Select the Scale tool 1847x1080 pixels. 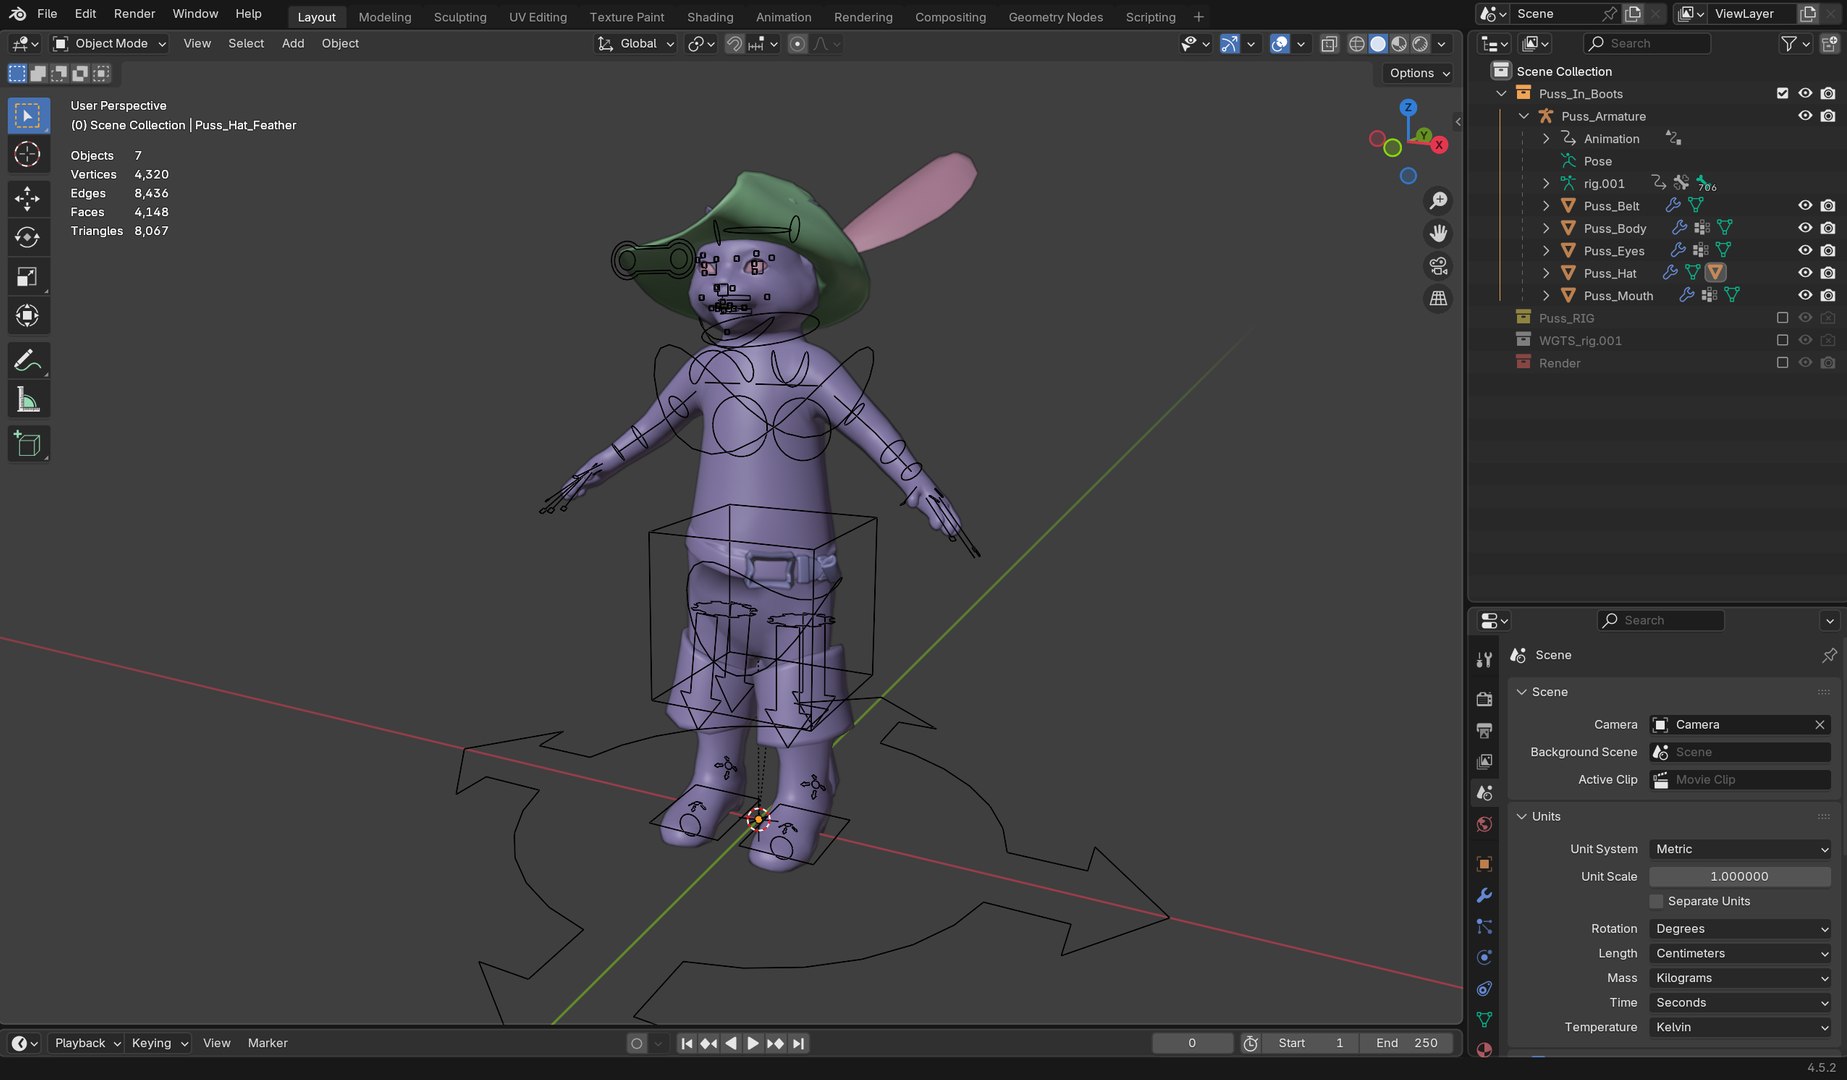(28, 277)
